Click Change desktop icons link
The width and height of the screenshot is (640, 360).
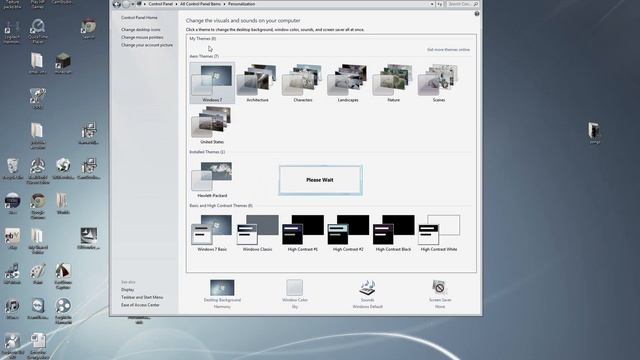tap(140, 30)
